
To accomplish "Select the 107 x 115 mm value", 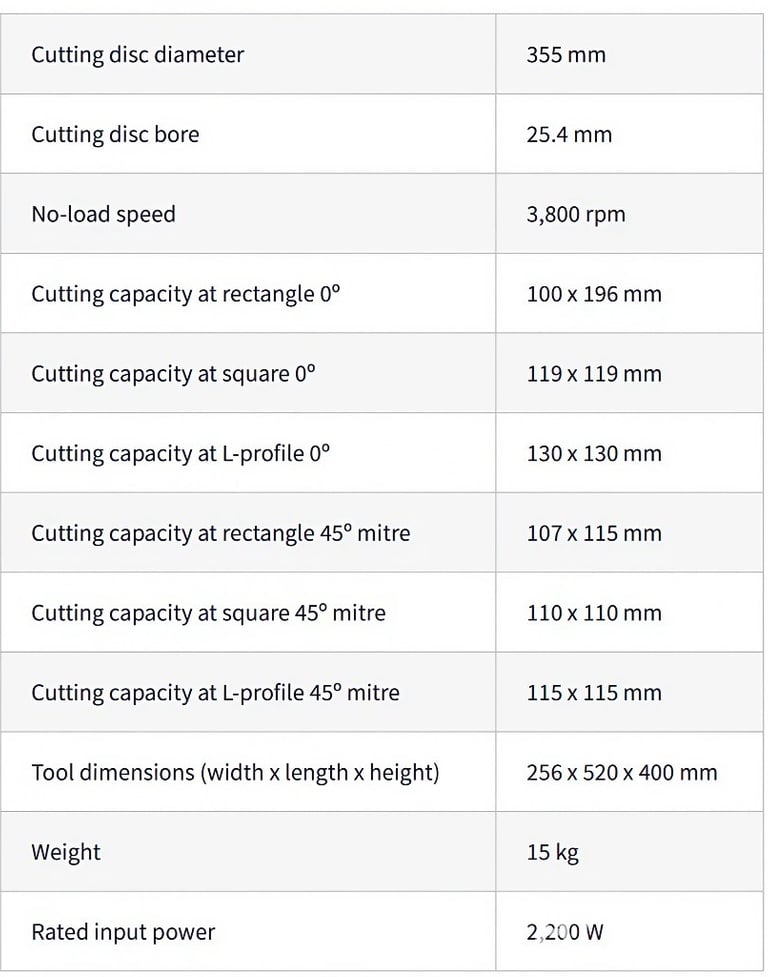I will 594,533.
